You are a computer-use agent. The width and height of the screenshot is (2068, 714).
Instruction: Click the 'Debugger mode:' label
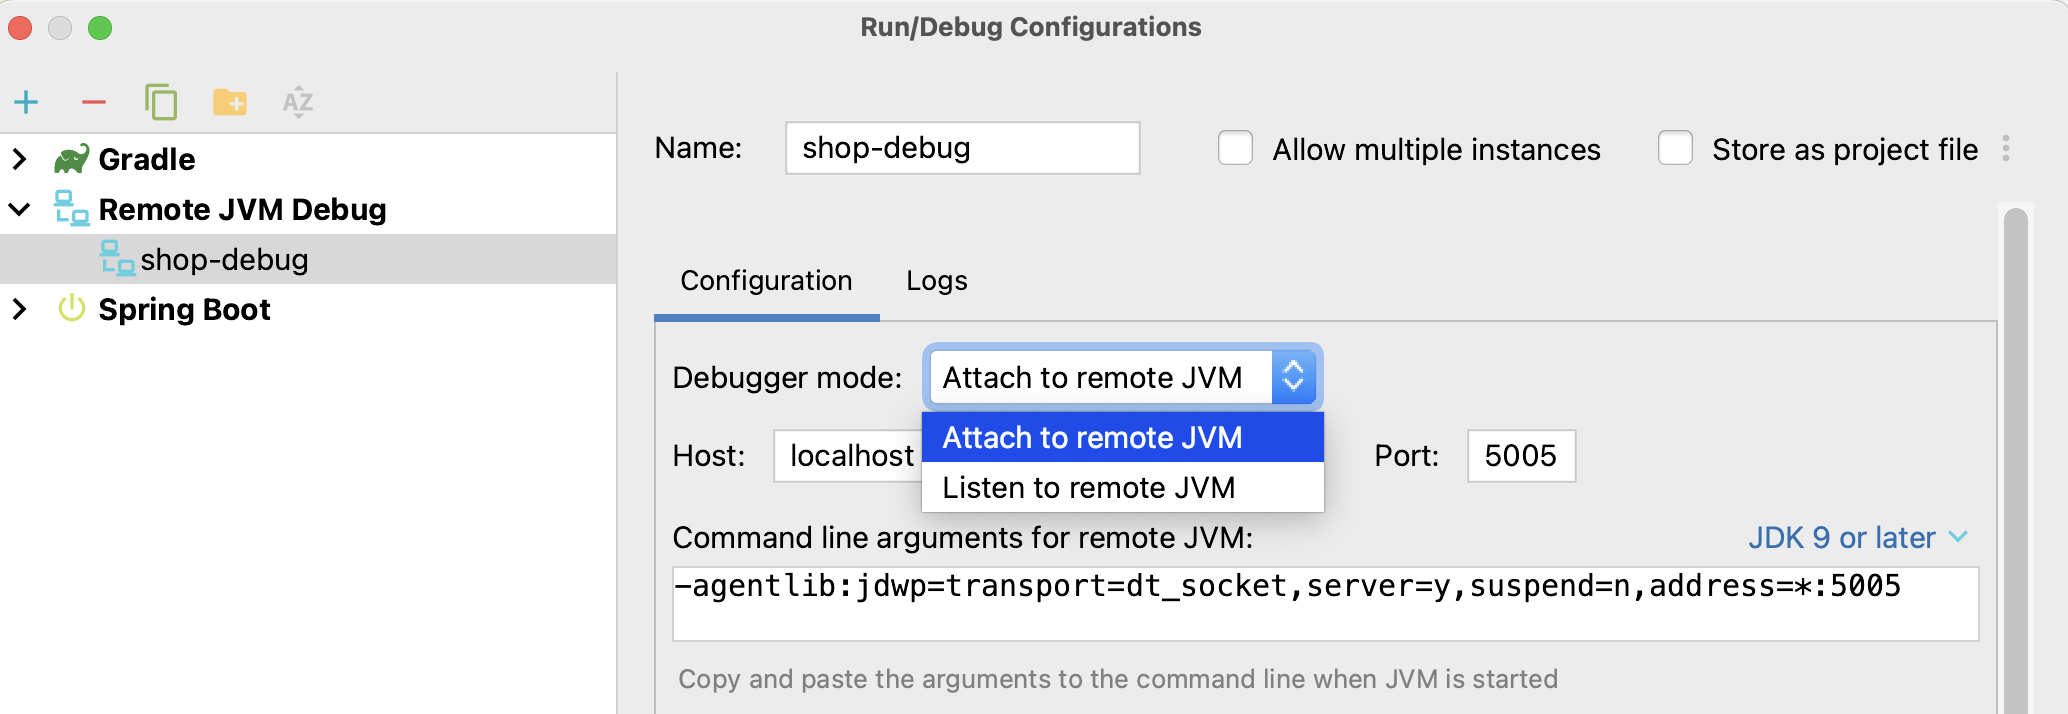point(787,378)
